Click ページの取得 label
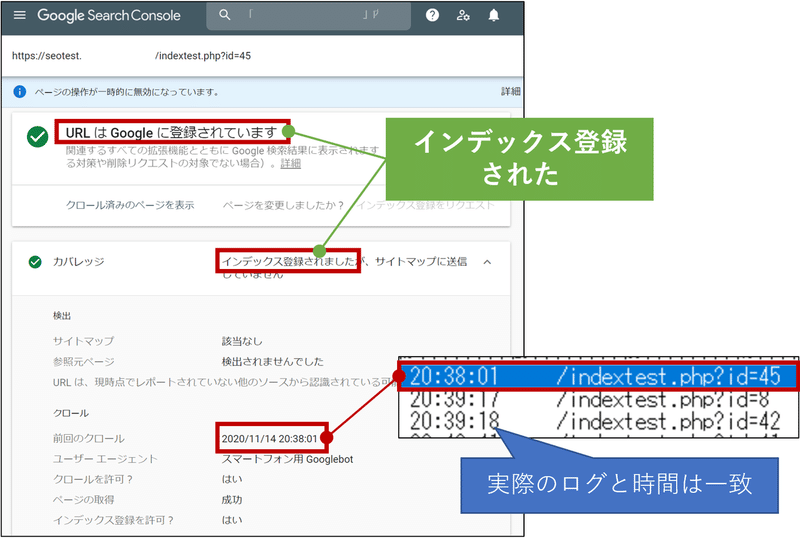The image size is (800, 538). pyautogui.click(x=84, y=500)
